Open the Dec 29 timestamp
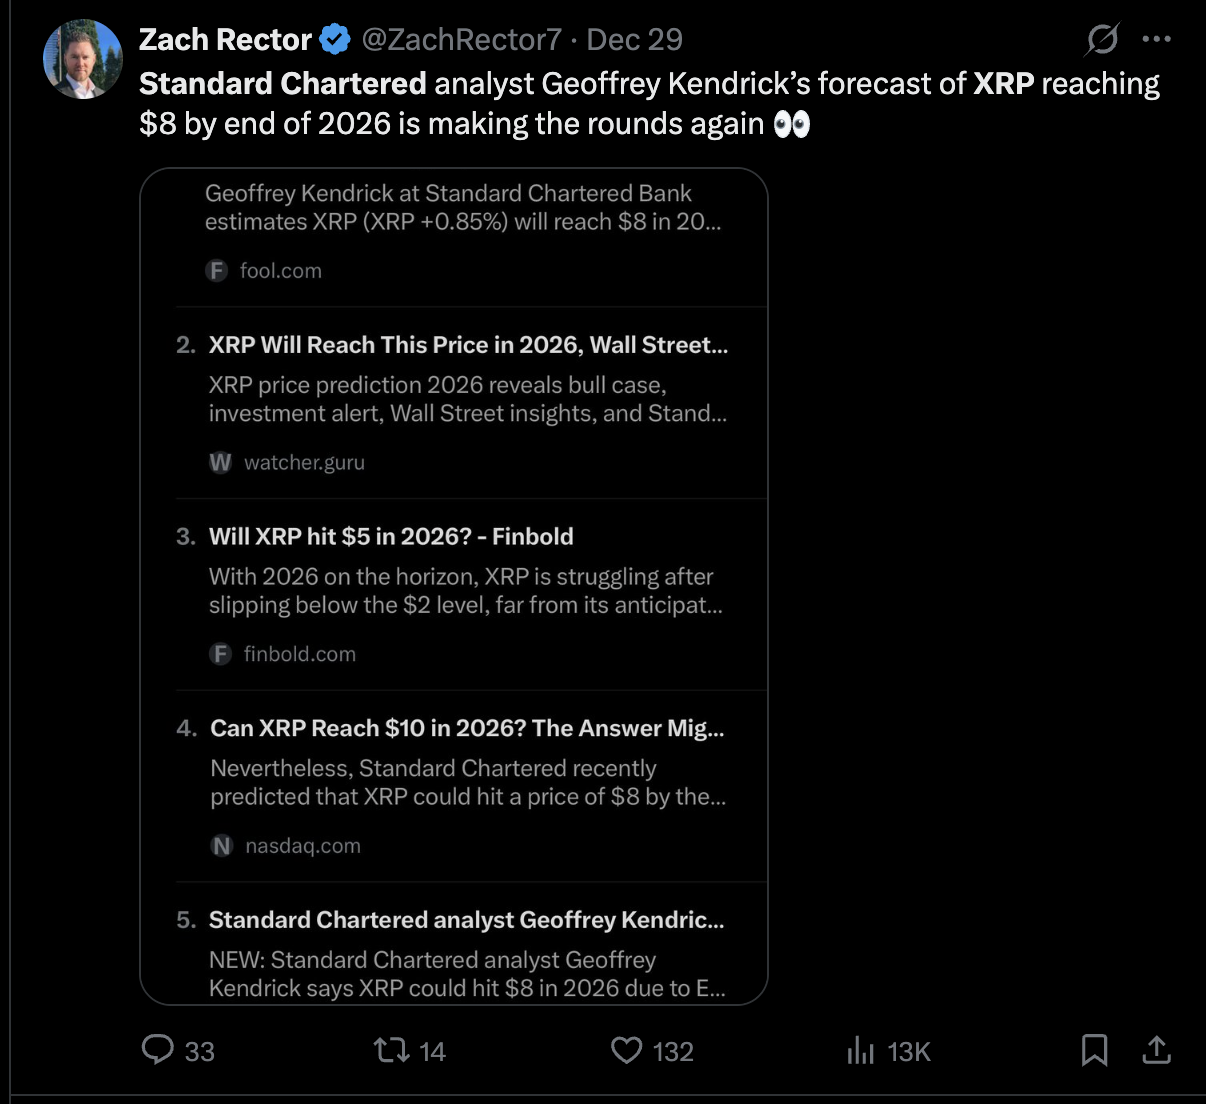Viewport: 1206px width, 1104px height. 634,40
